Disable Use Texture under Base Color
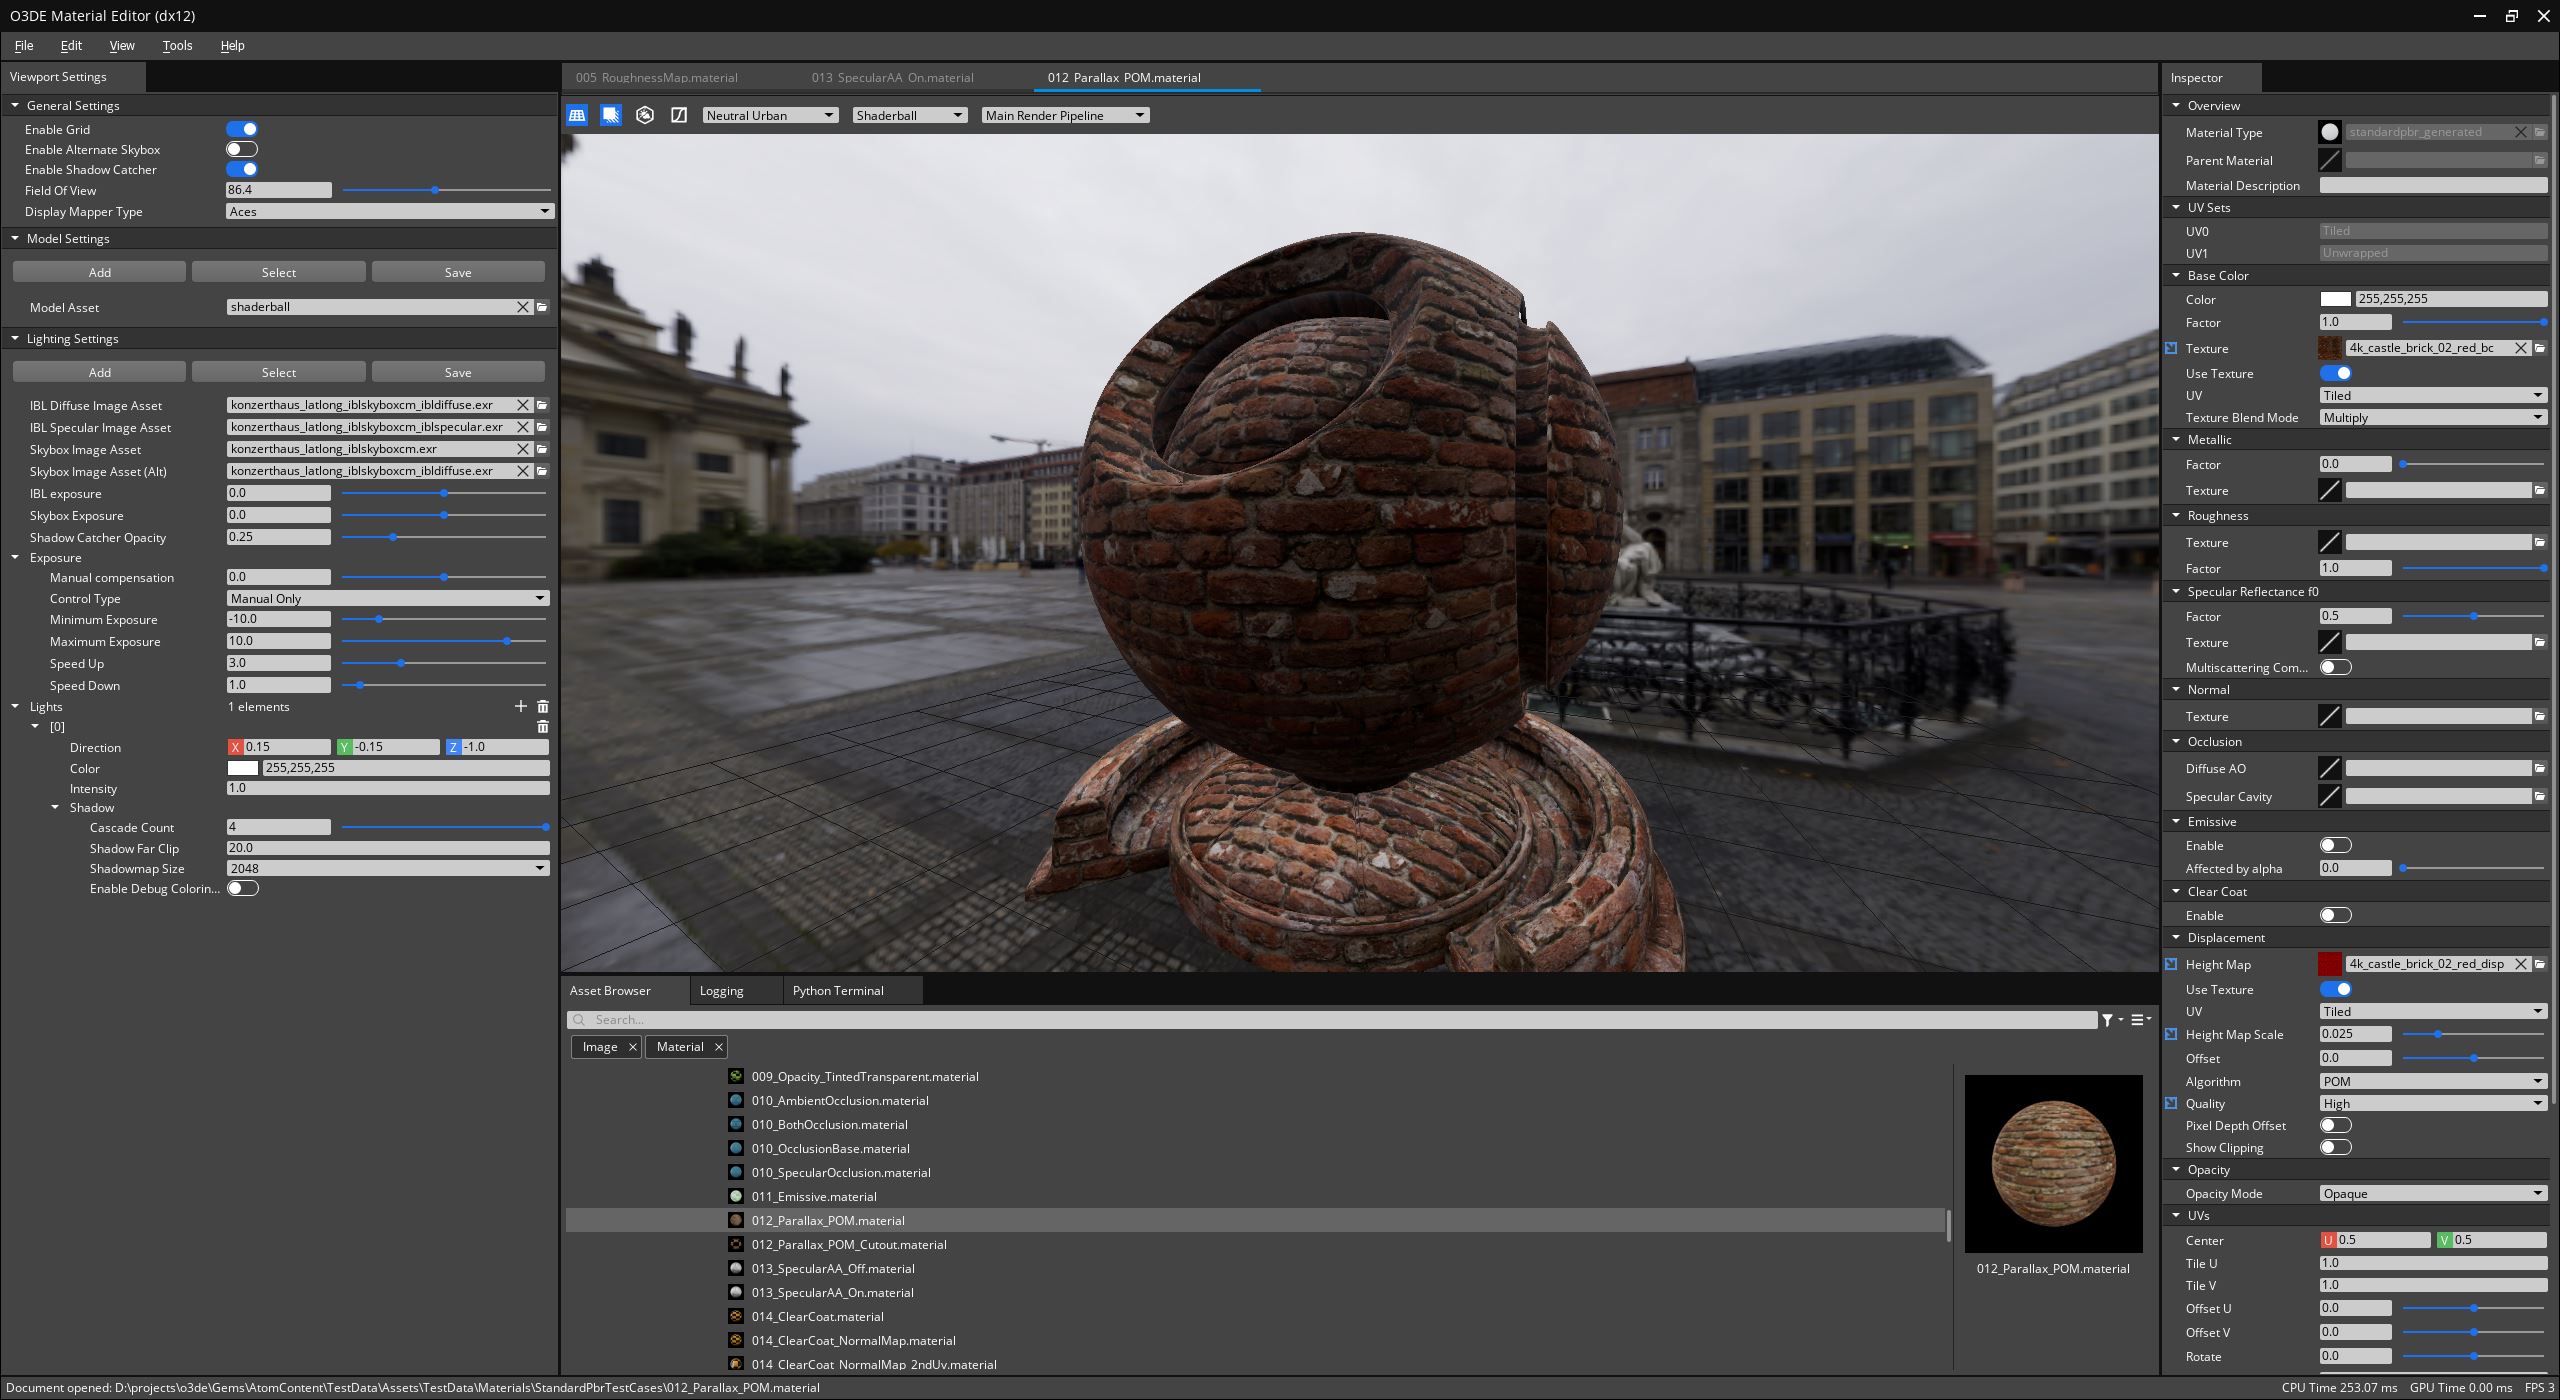The image size is (2560, 1400). click(x=2338, y=372)
